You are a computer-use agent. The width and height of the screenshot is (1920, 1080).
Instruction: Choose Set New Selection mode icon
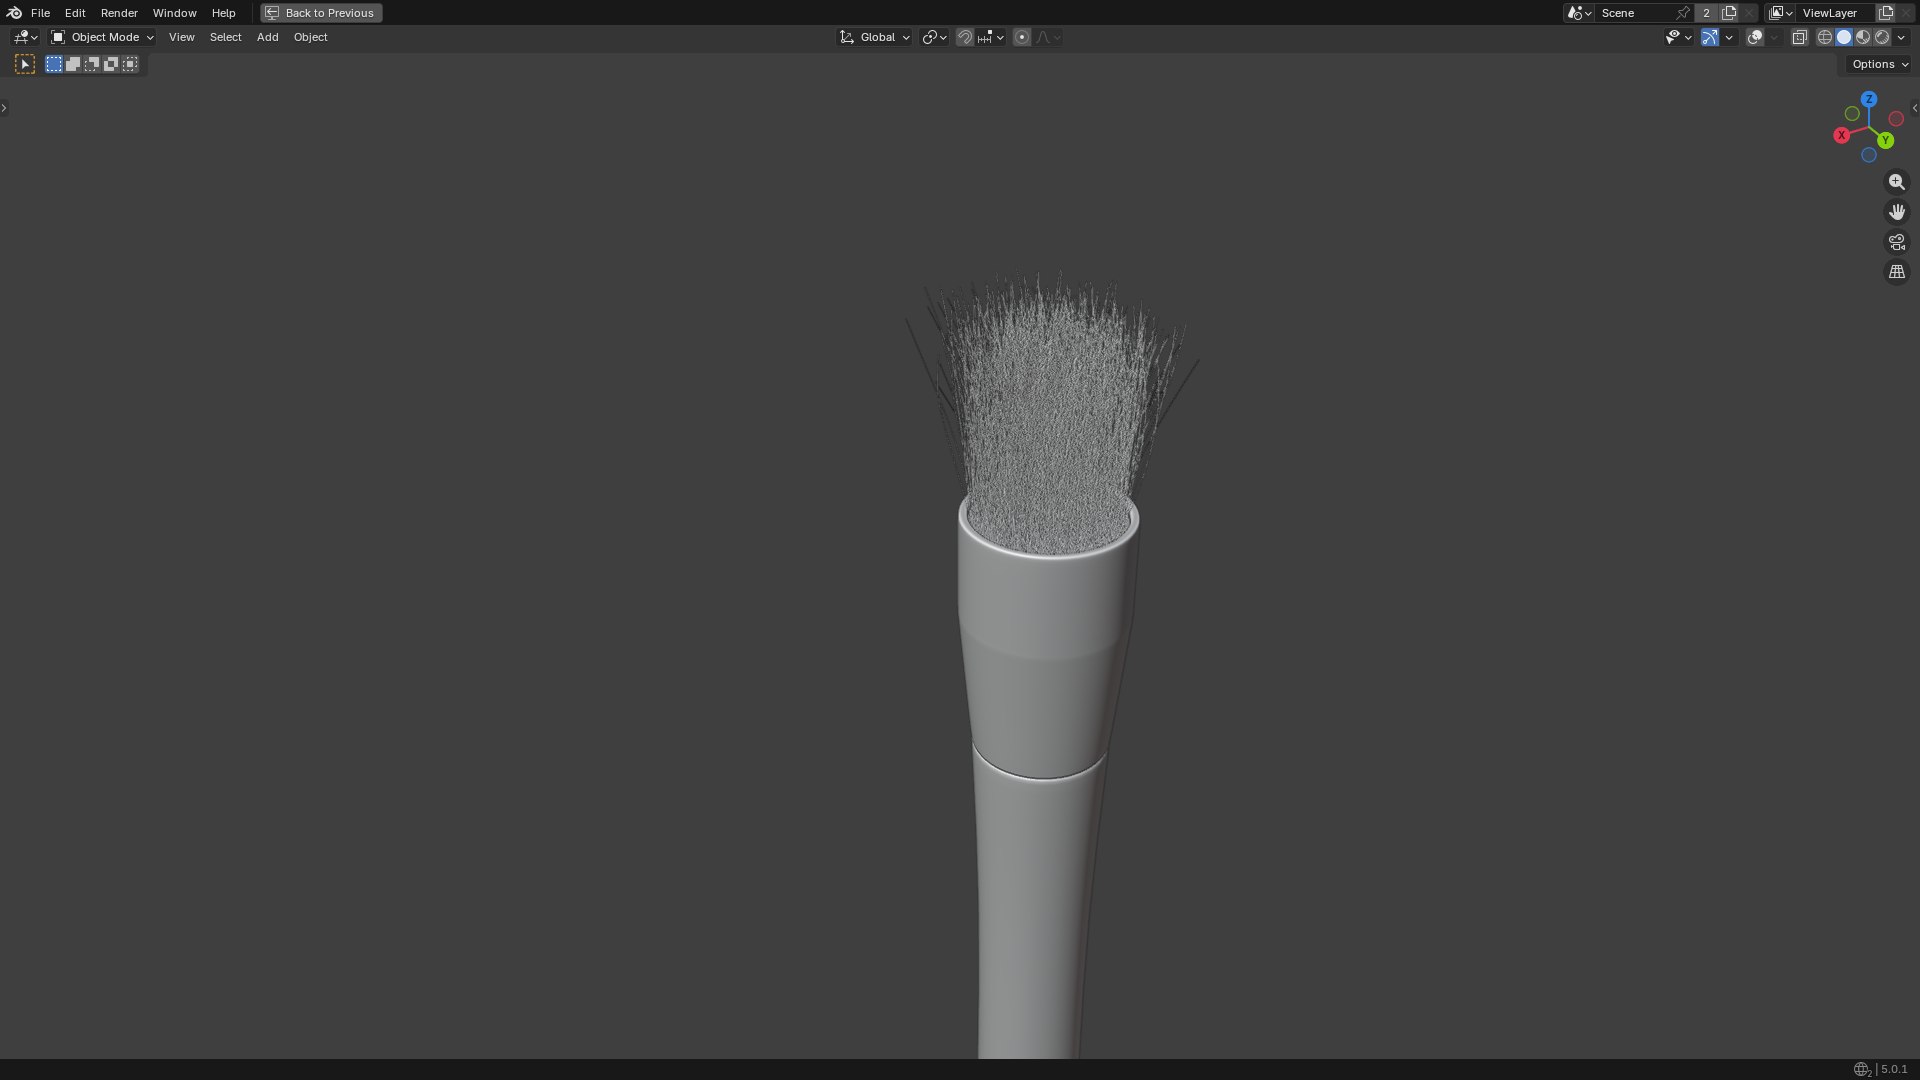[54, 64]
